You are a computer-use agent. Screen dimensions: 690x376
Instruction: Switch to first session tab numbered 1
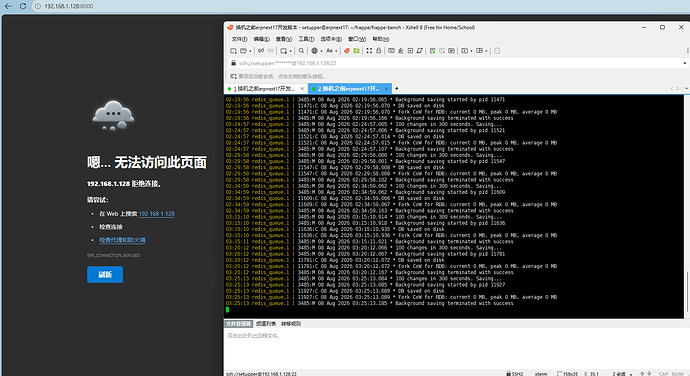coord(263,88)
